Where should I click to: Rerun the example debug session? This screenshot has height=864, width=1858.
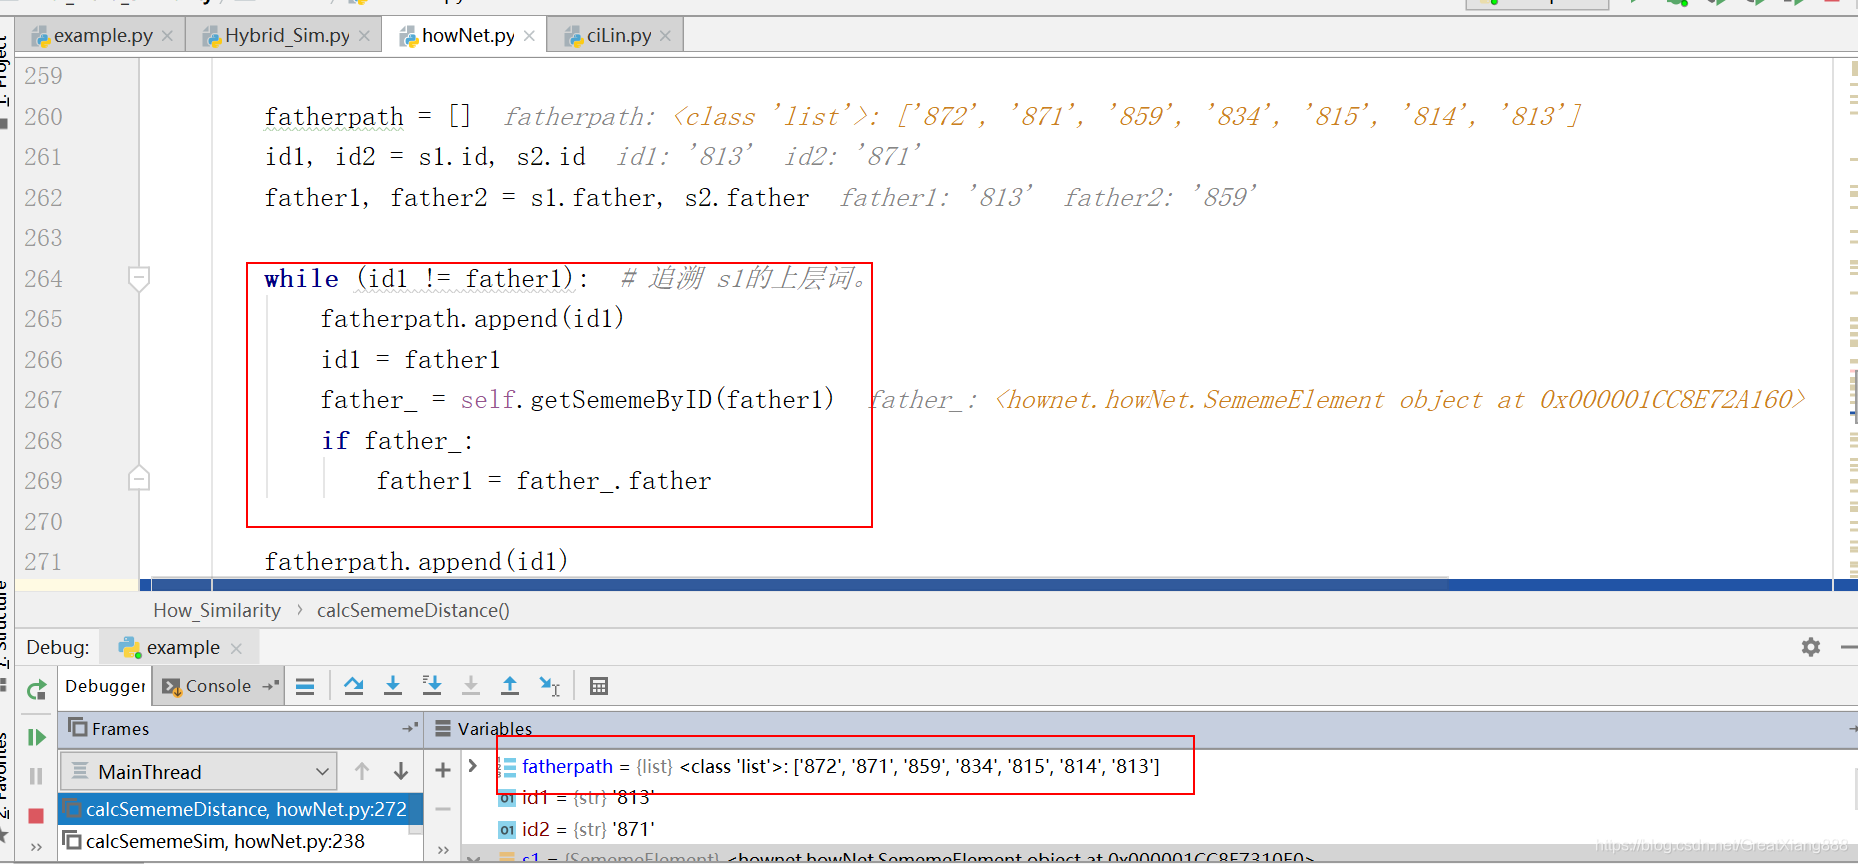(37, 689)
